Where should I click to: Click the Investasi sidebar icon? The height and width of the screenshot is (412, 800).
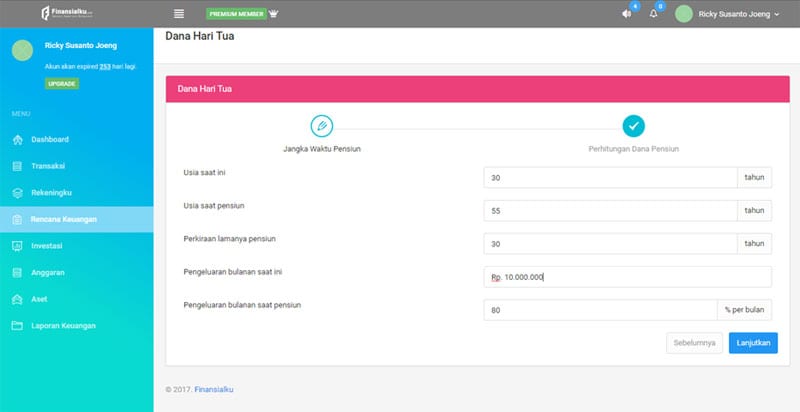coord(17,245)
